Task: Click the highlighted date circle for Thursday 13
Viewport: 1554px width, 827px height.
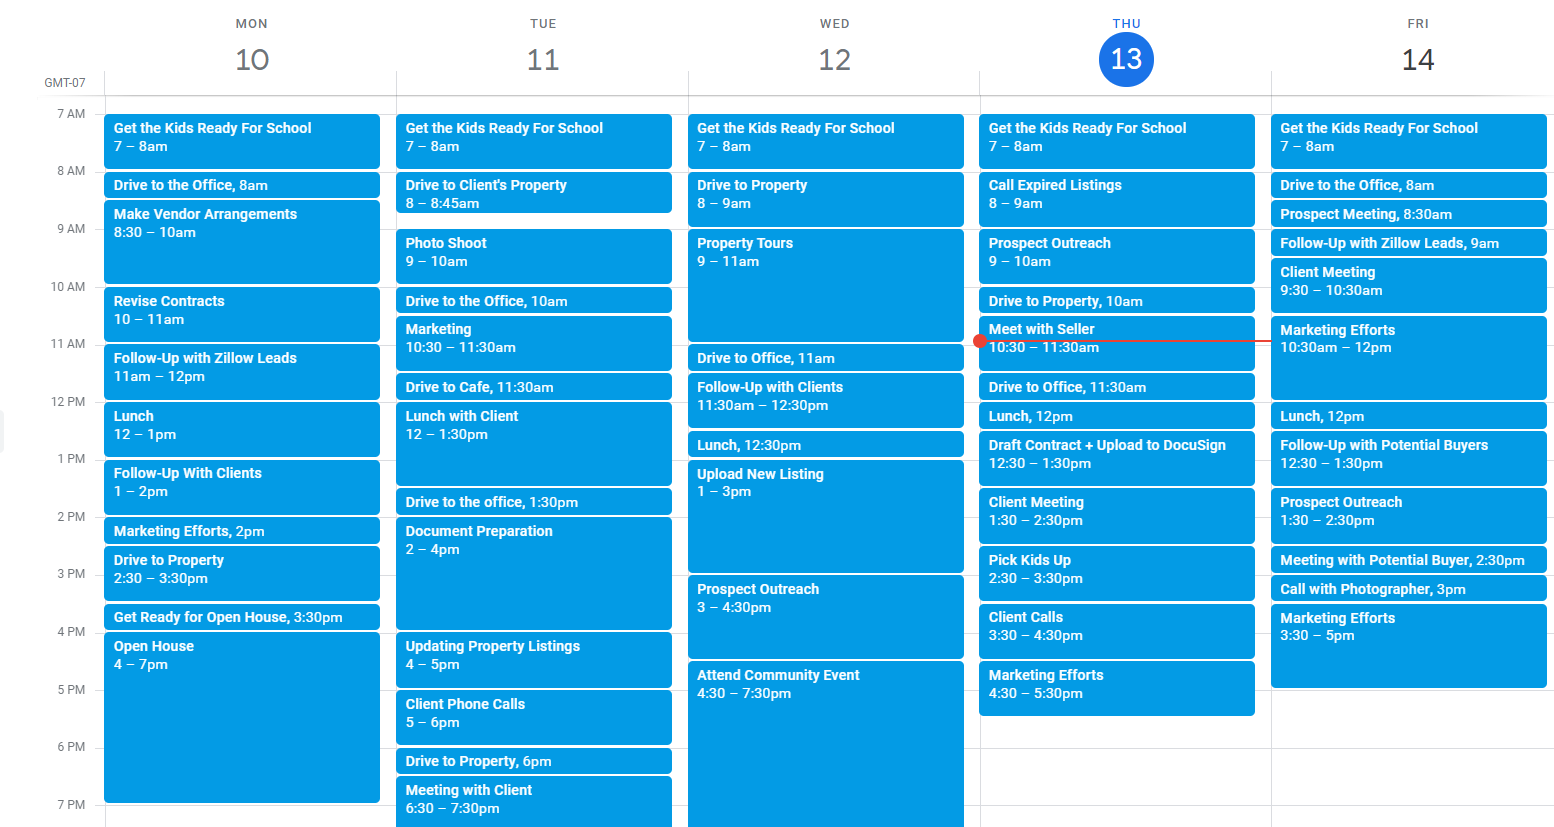Action: [x=1126, y=60]
